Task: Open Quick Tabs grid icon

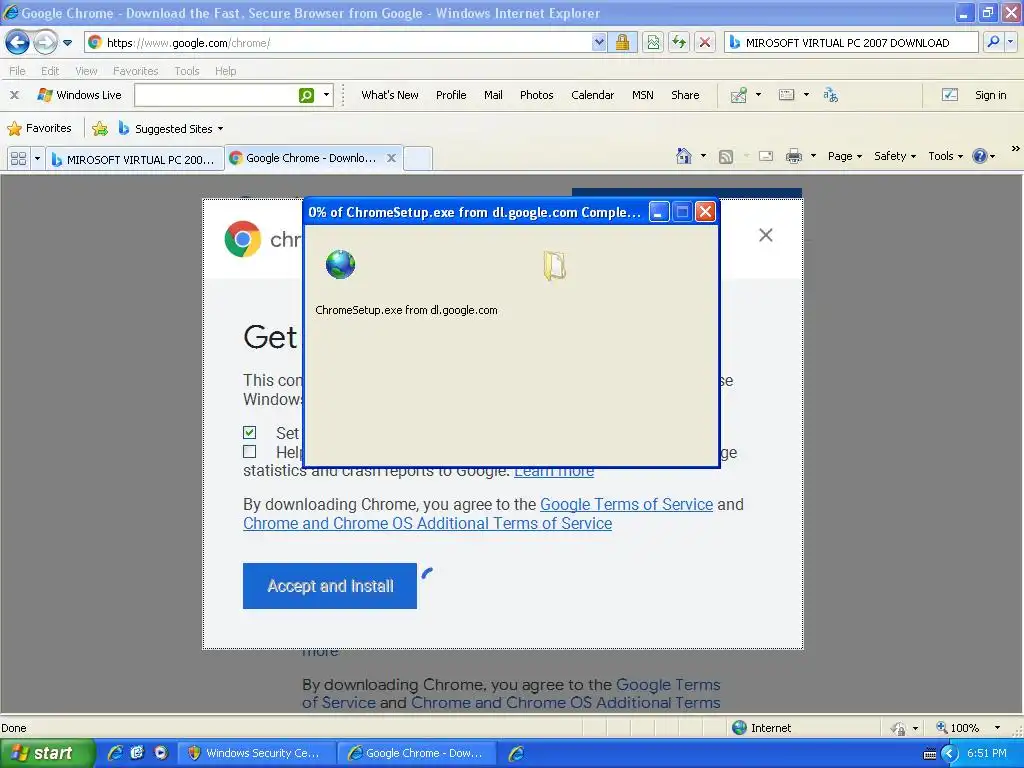Action: [18, 159]
